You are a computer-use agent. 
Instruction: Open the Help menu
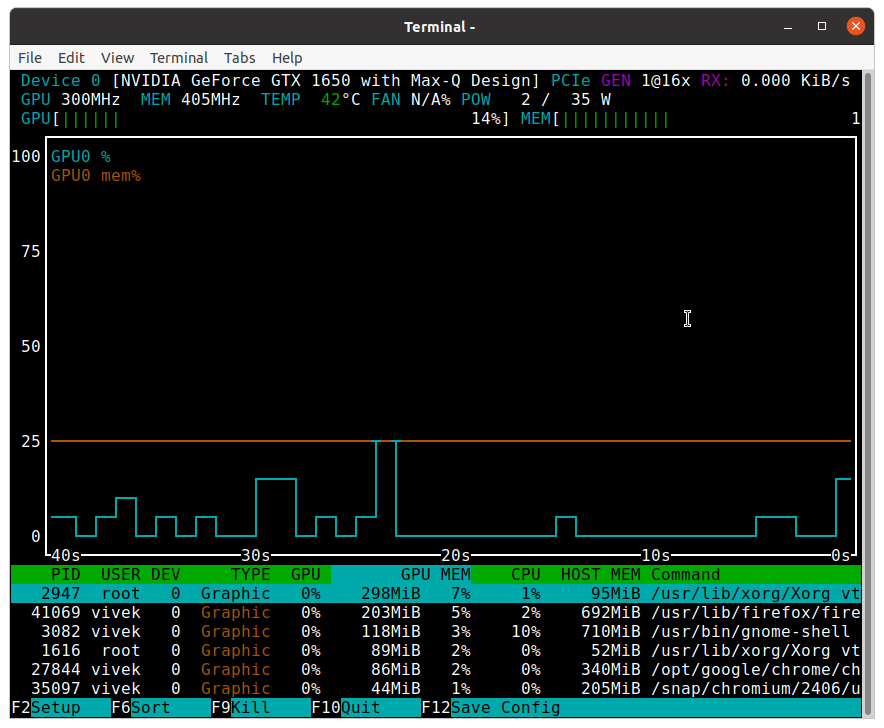[x=287, y=57]
